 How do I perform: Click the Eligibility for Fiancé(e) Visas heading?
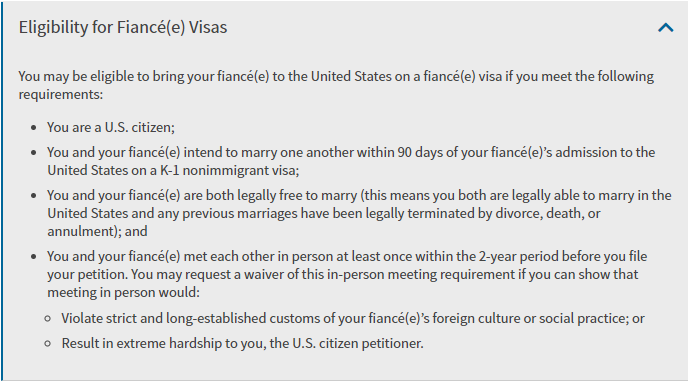coord(123,27)
